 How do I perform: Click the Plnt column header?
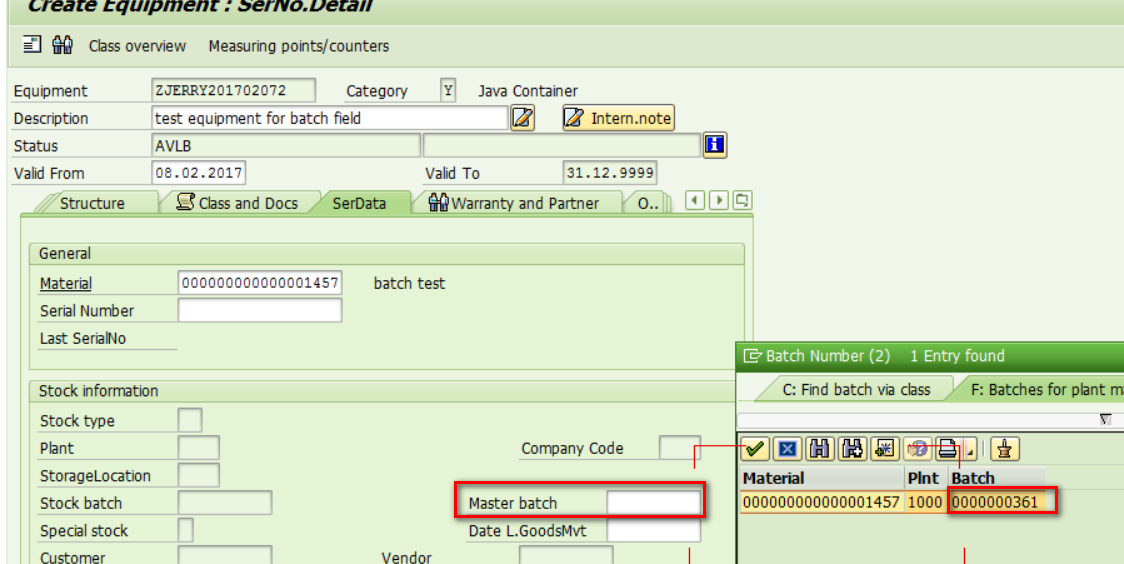click(x=925, y=478)
